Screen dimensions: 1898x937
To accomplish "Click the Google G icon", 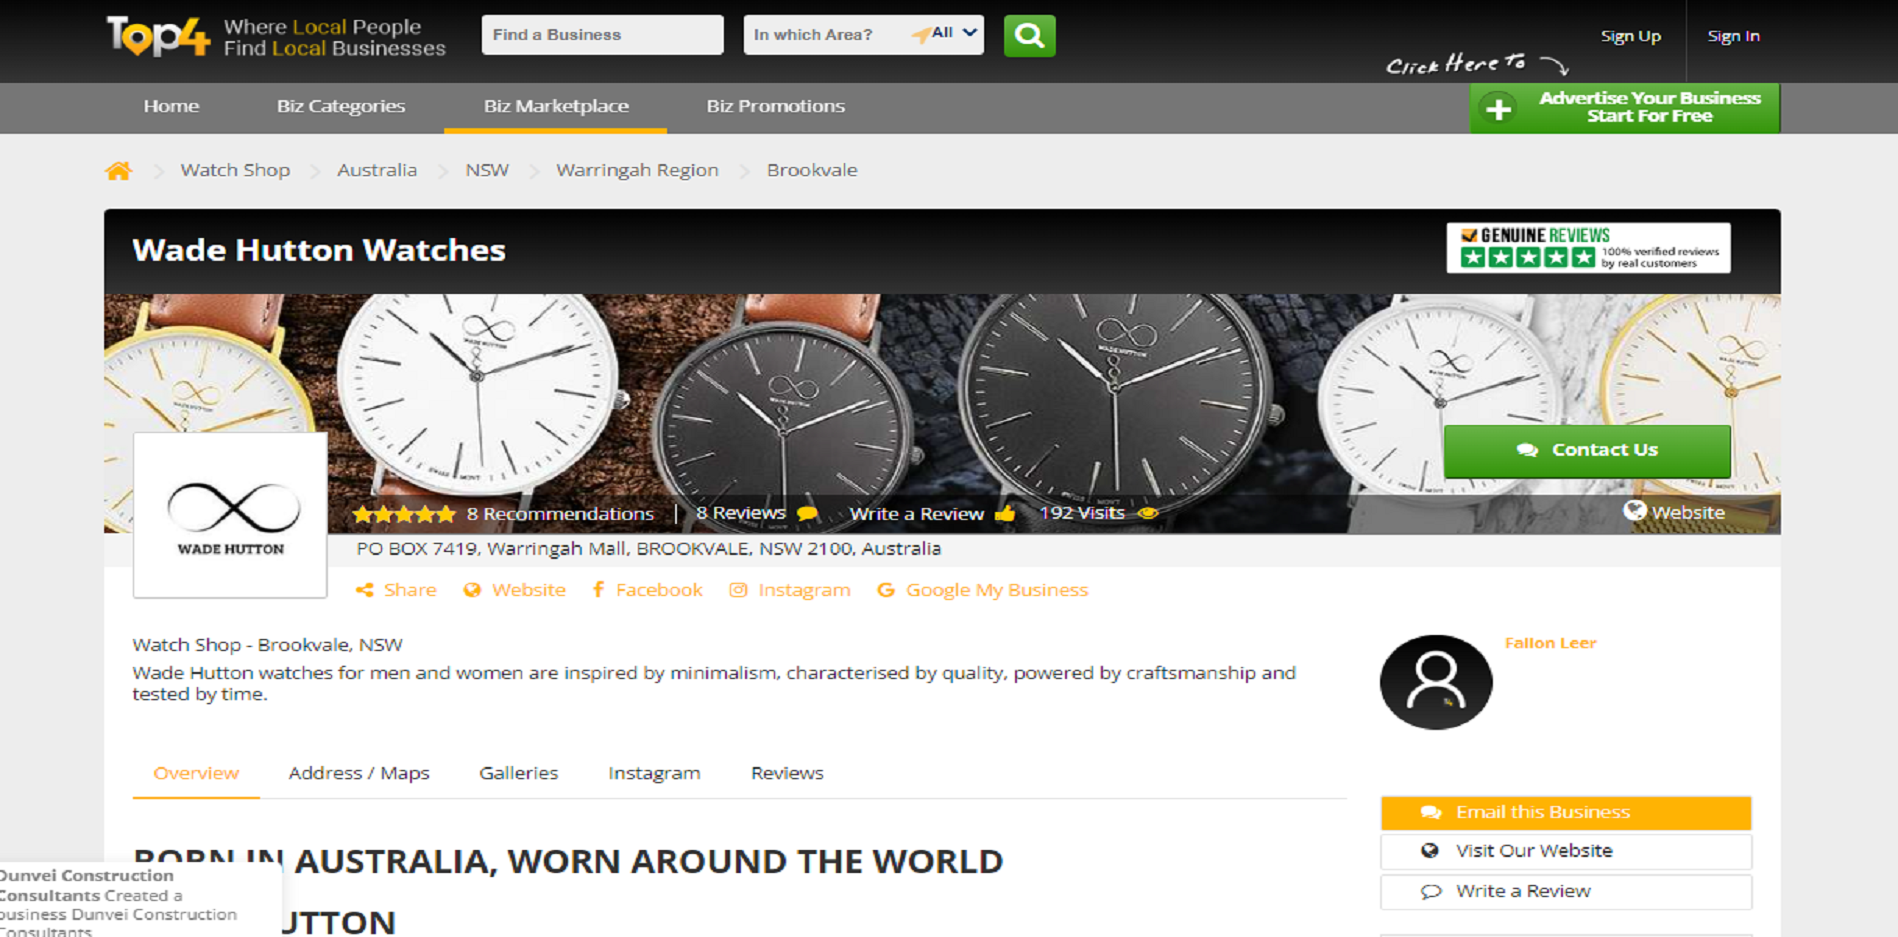I will pyautogui.click(x=885, y=590).
